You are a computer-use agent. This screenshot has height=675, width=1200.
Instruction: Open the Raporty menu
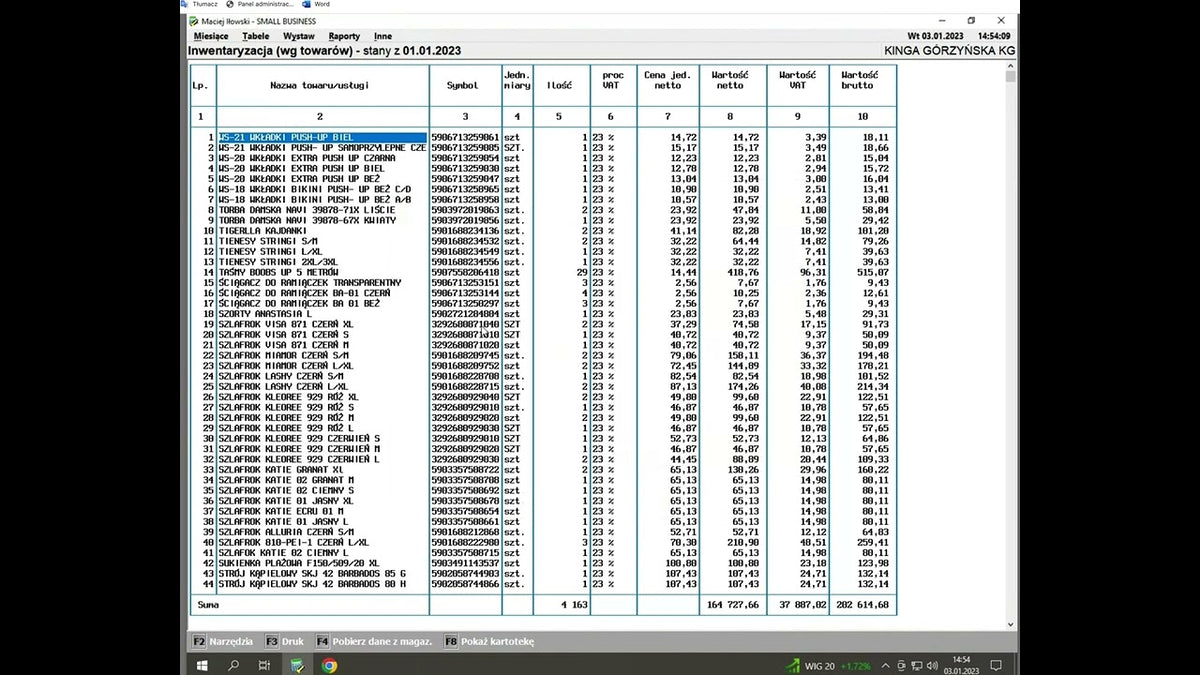coord(344,36)
